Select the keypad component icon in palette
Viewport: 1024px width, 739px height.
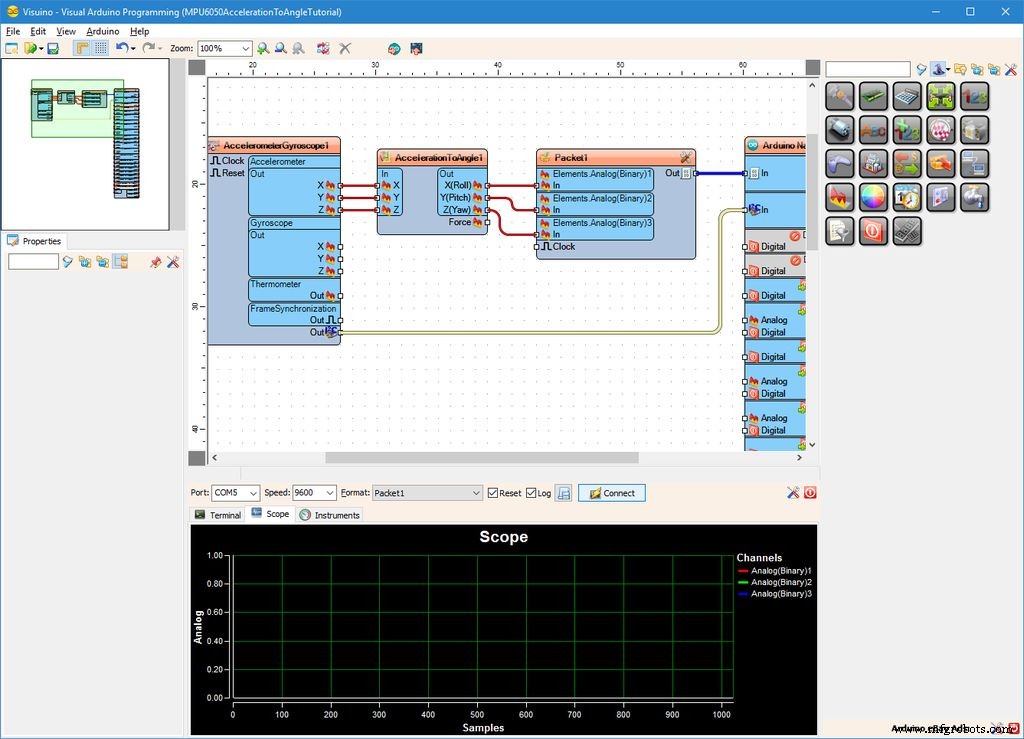pos(908,230)
